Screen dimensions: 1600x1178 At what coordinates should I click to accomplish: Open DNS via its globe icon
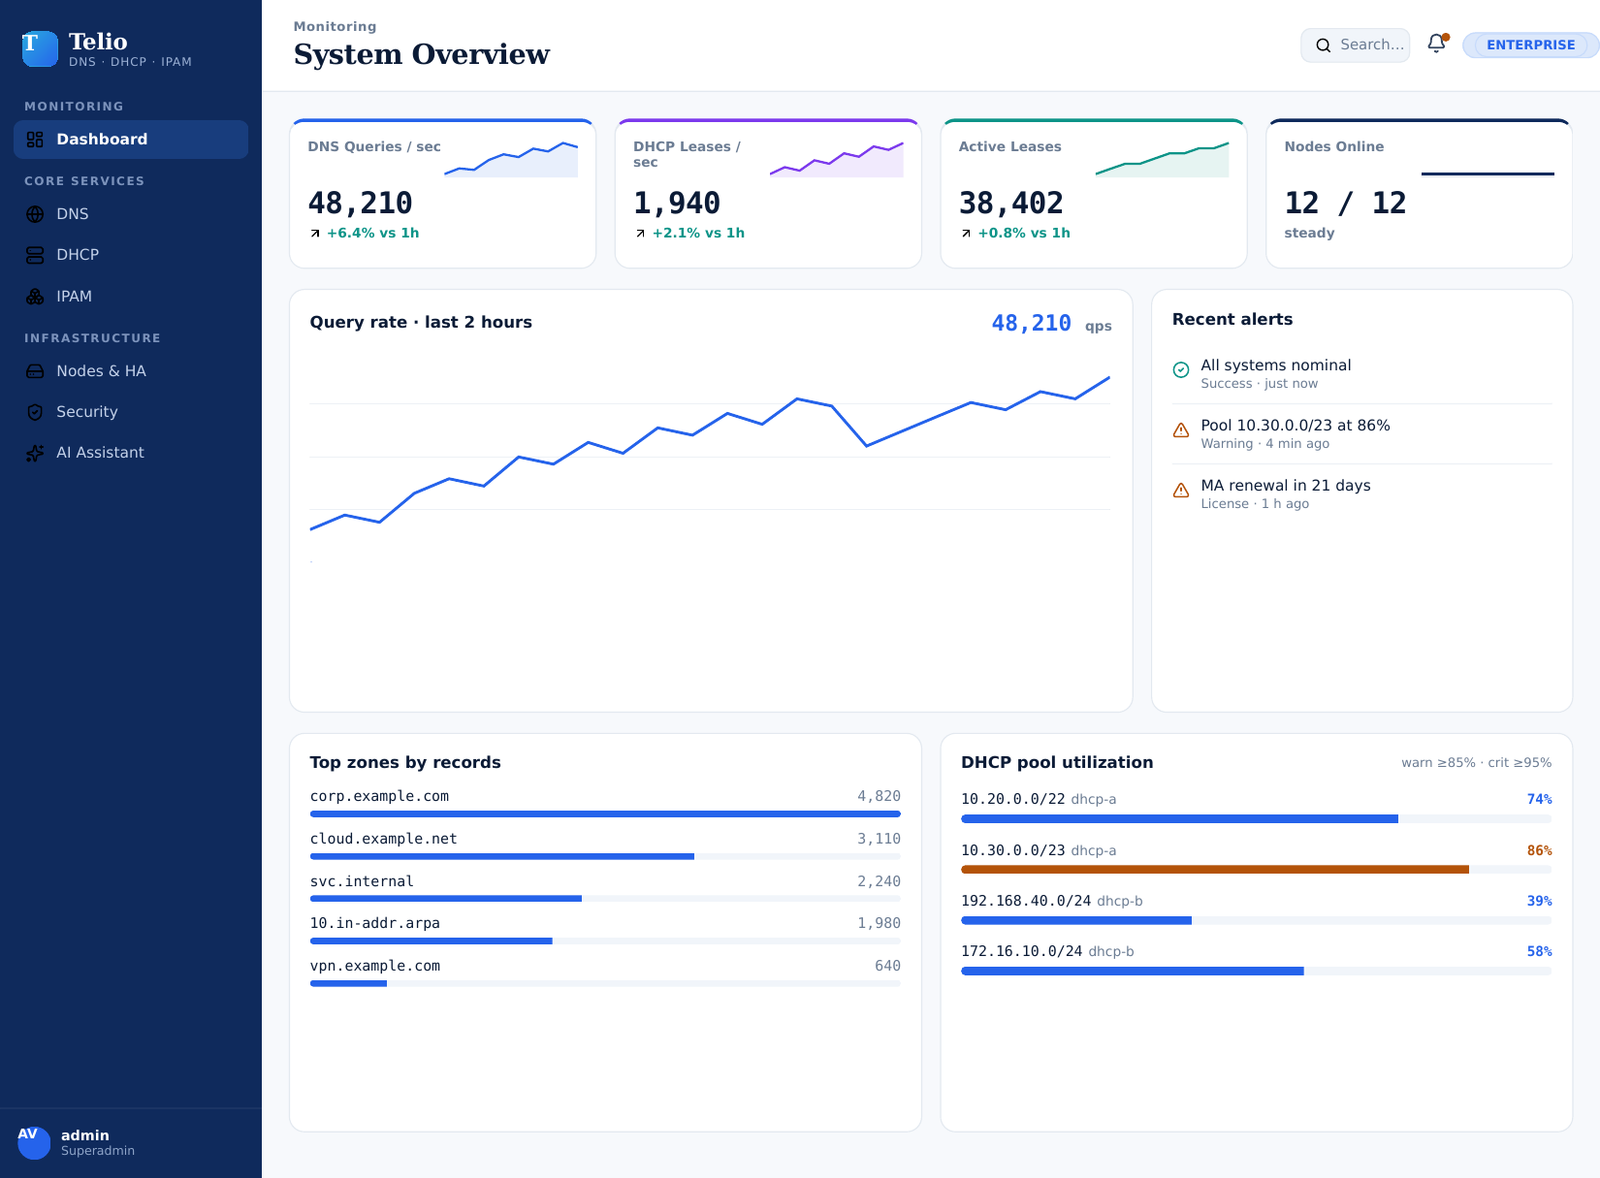pos(35,214)
